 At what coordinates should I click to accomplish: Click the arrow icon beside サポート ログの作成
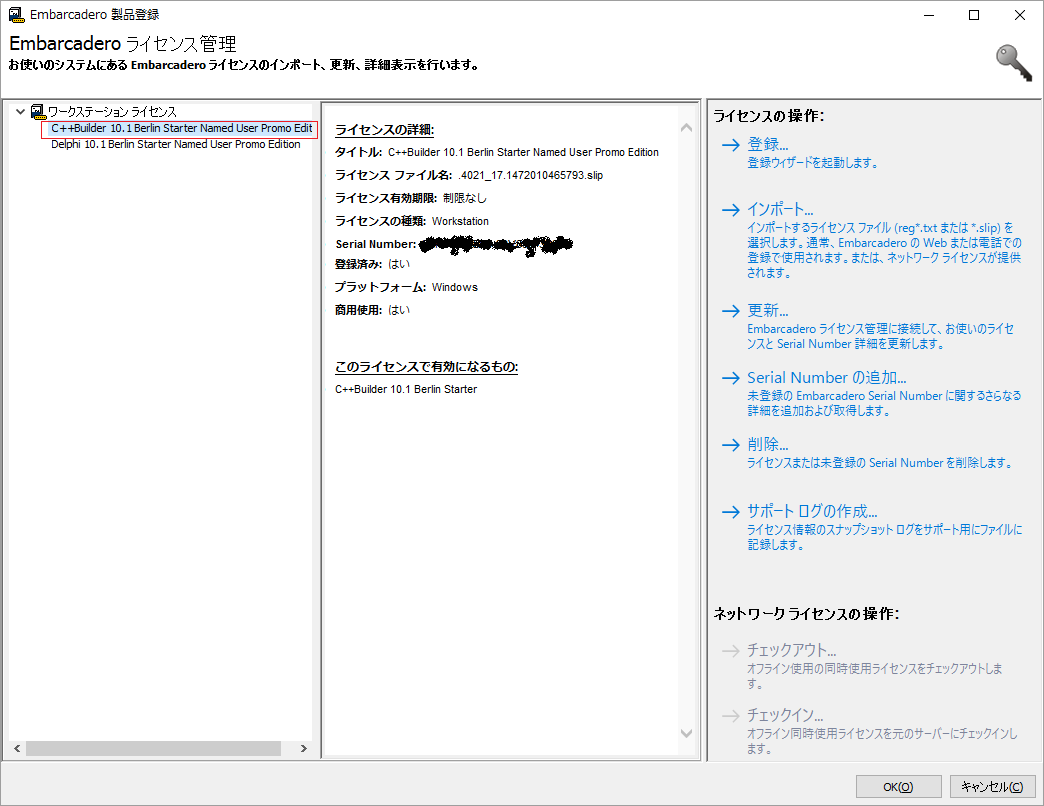pos(730,511)
